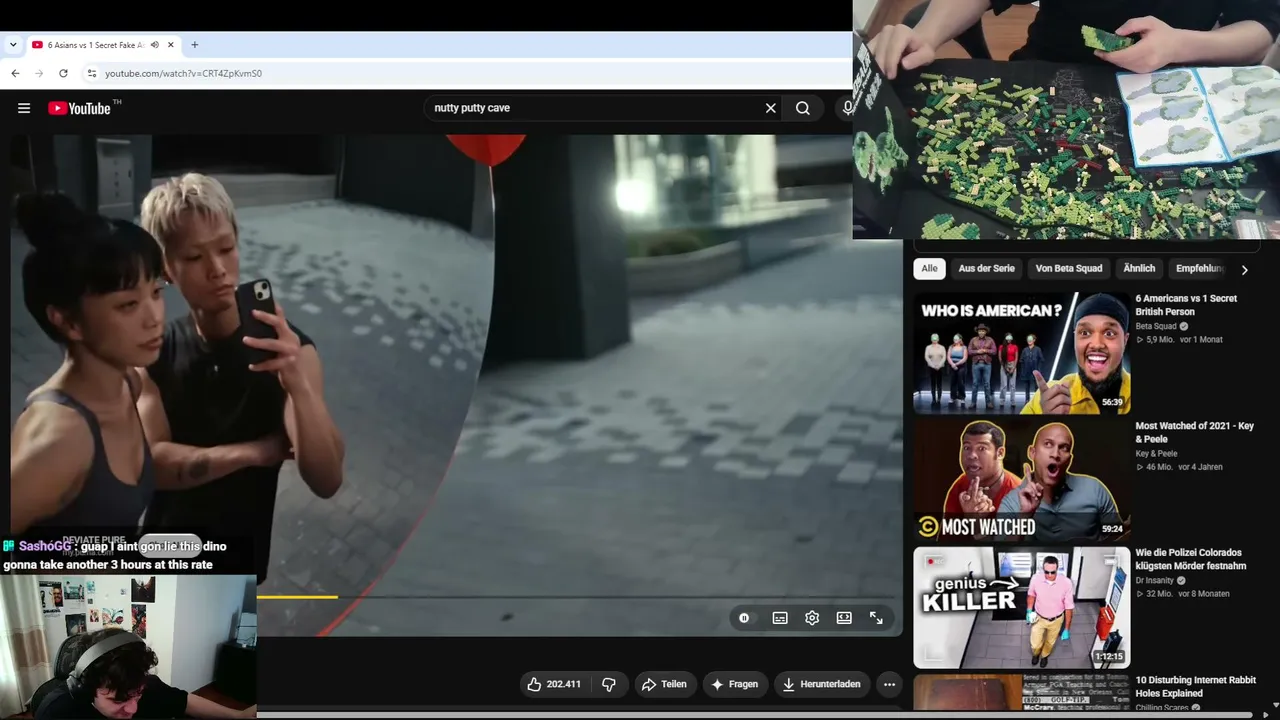
Task: Open 'Wie die Polizei Colorados klügsten Mörder festnahm' title
Action: coord(1190,559)
